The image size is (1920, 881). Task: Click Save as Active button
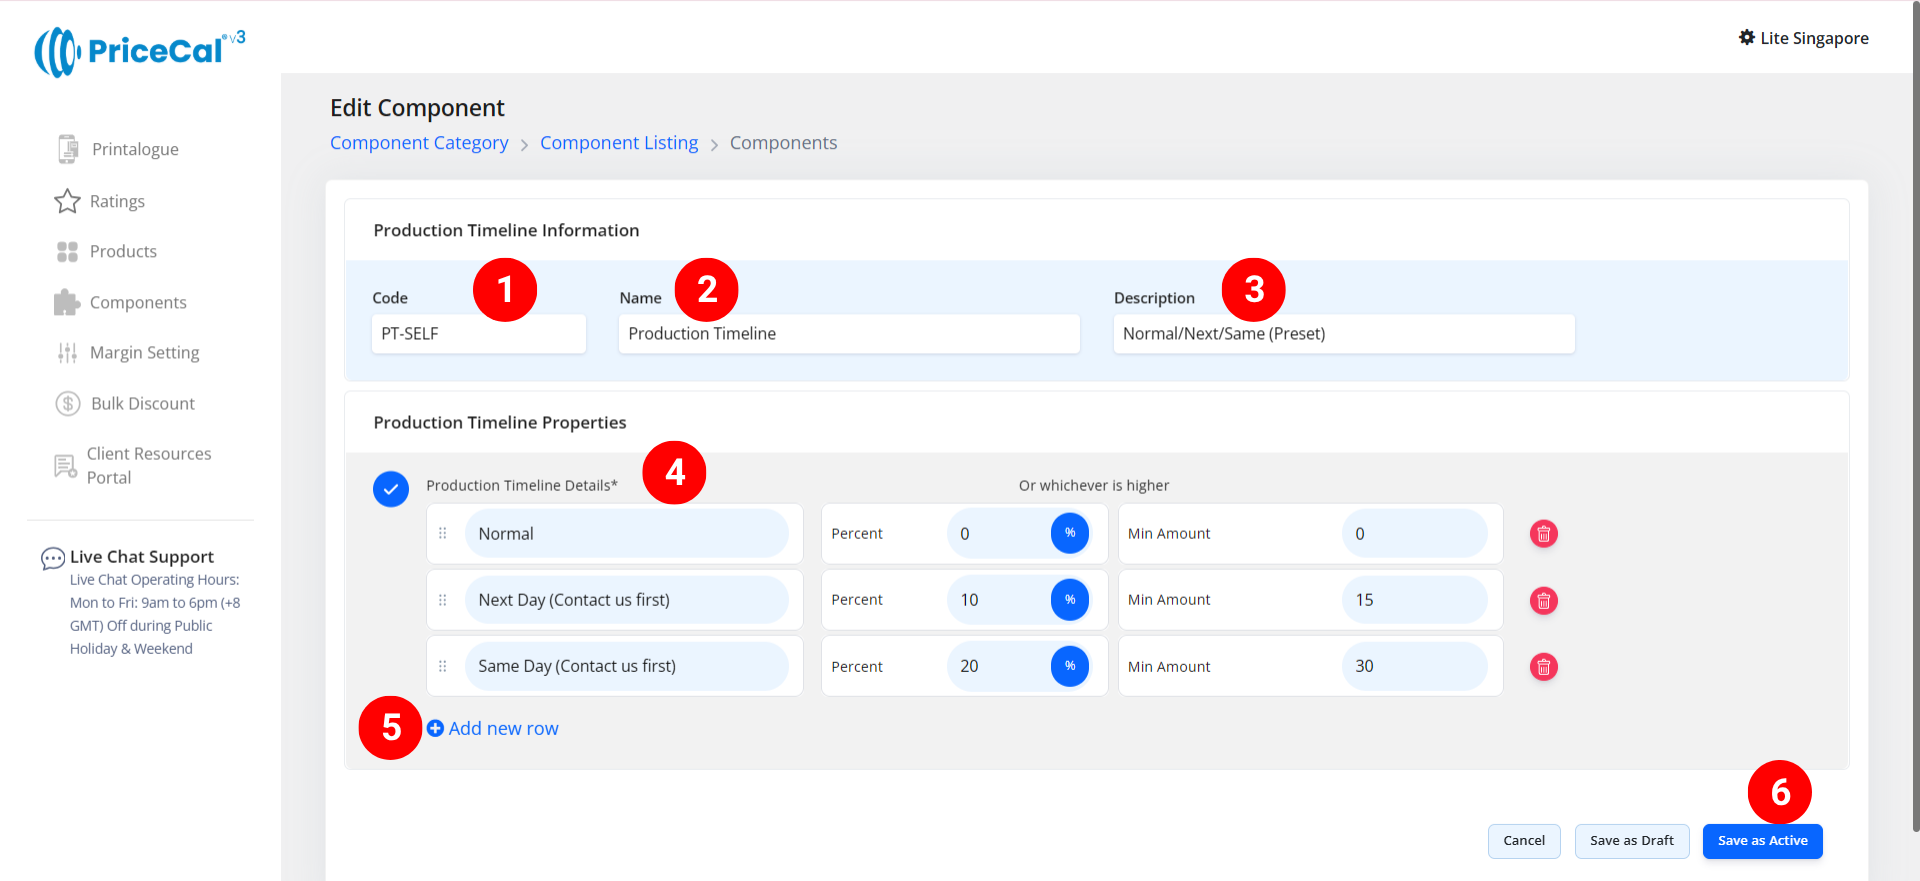coord(1762,841)
